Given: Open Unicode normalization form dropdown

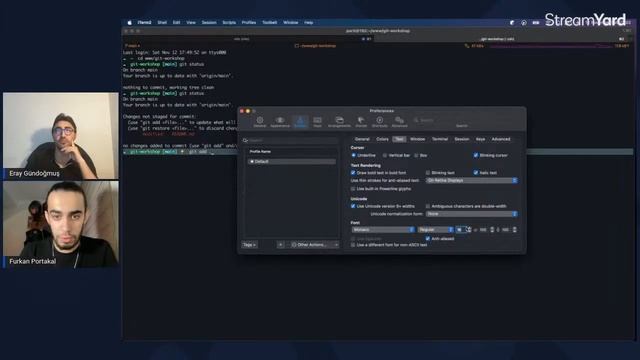Looking at the screenshot, I should 471,214.
